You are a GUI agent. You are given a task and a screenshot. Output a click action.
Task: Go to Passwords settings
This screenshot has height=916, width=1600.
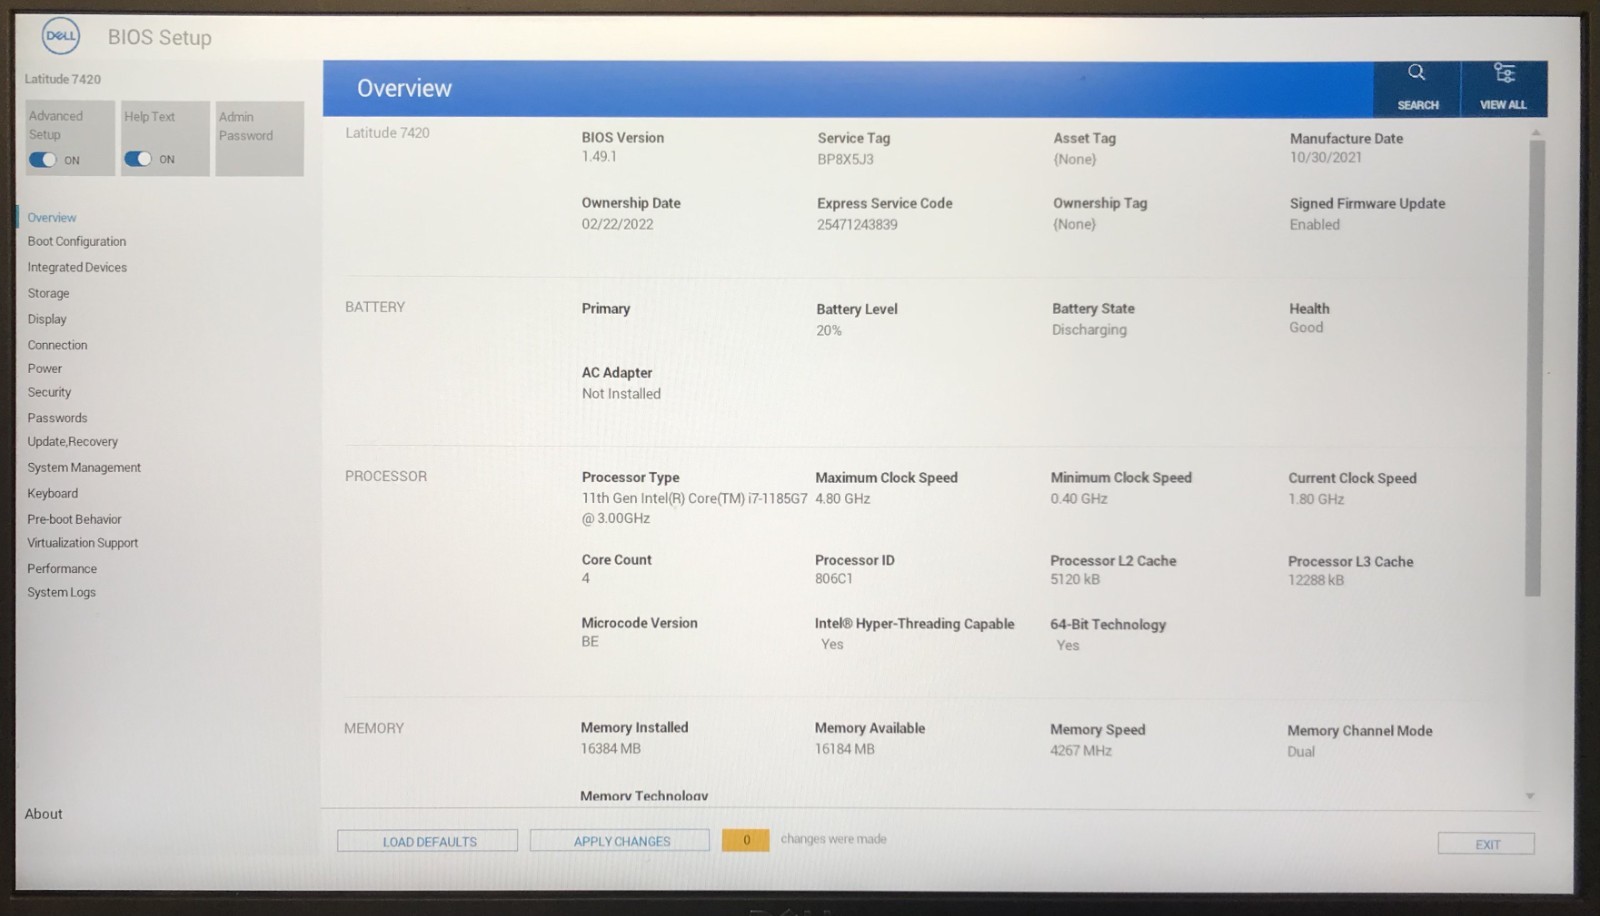click(x=58, y=418)
